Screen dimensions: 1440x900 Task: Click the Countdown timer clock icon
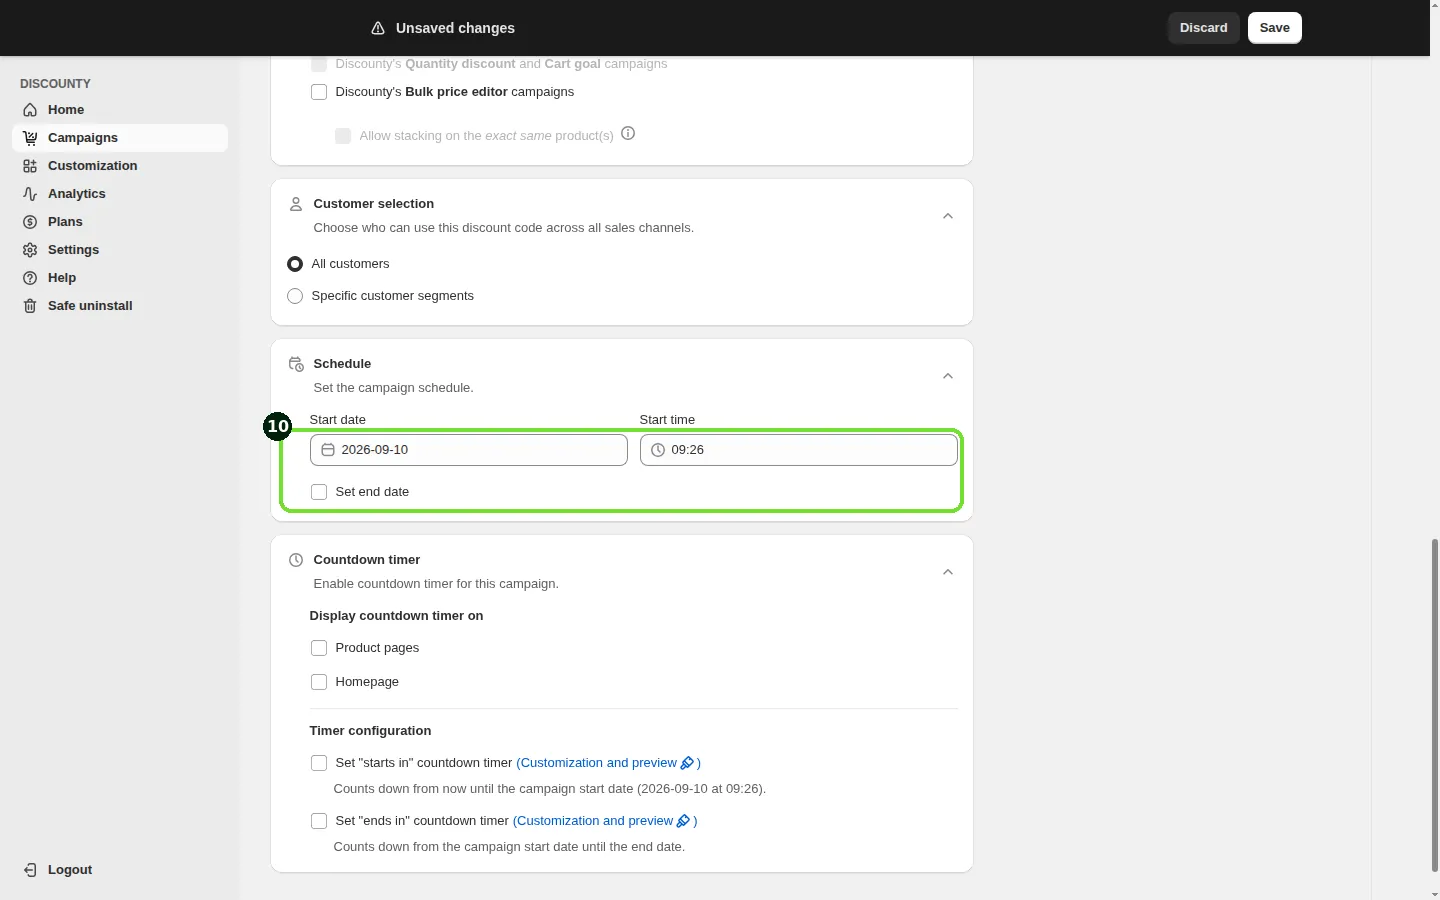296,560
